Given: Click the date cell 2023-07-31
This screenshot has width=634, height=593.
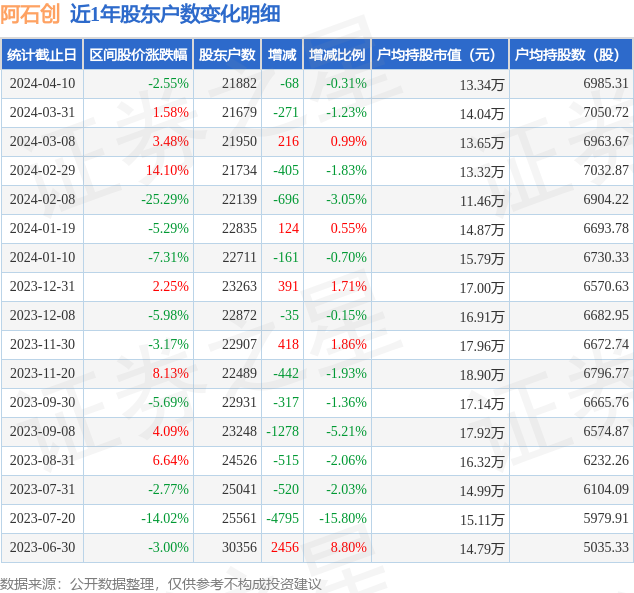Looking at the screenshot, I should (42, 489).
